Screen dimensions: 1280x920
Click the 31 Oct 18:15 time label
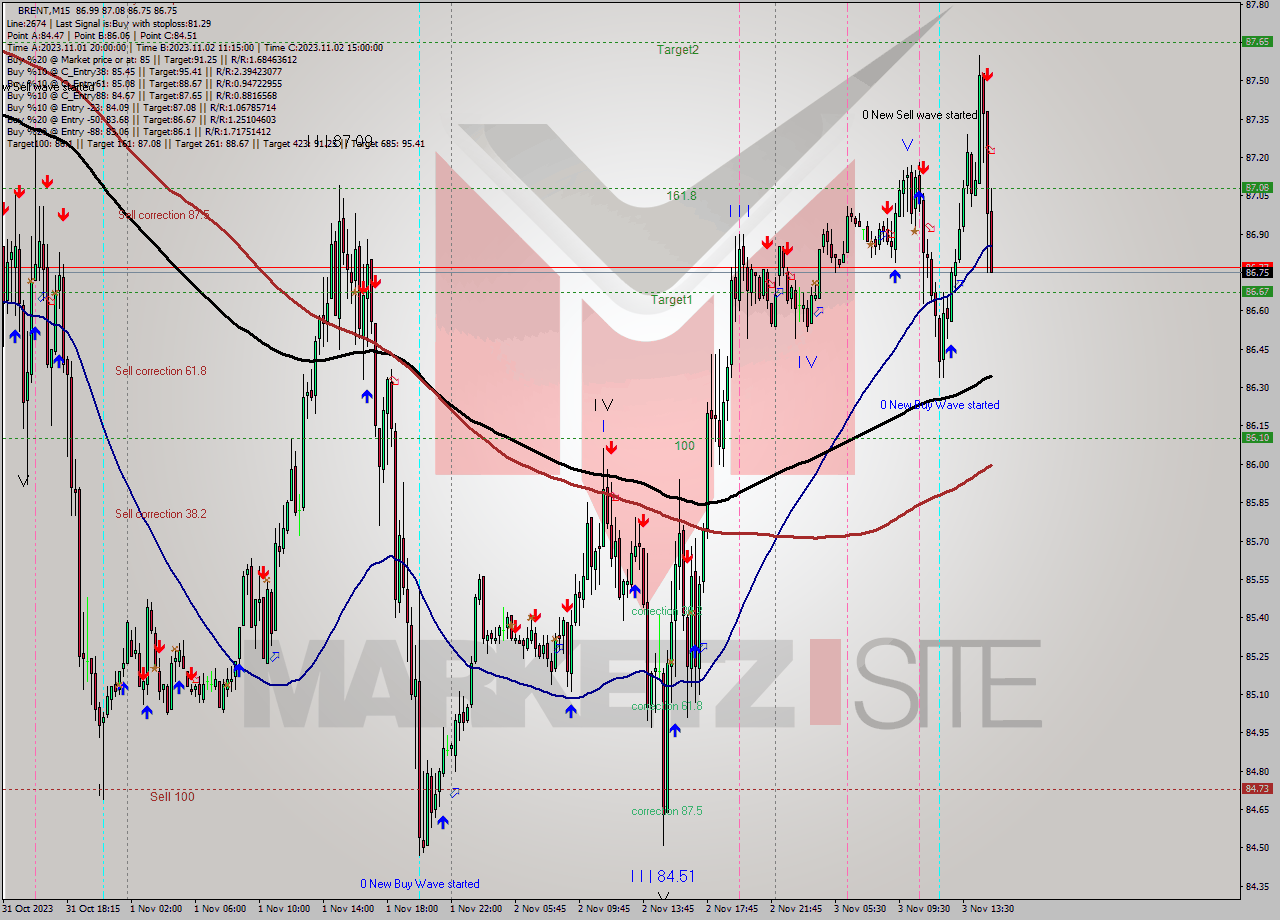coord(93,909)
